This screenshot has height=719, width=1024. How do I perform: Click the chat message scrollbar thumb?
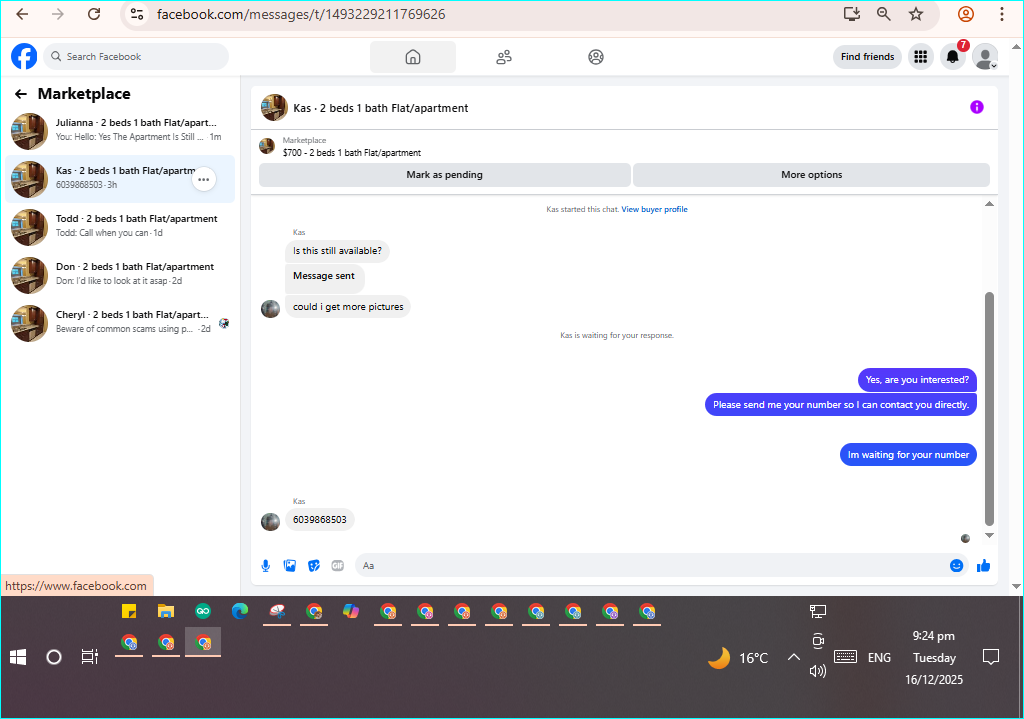coord(989,408)
